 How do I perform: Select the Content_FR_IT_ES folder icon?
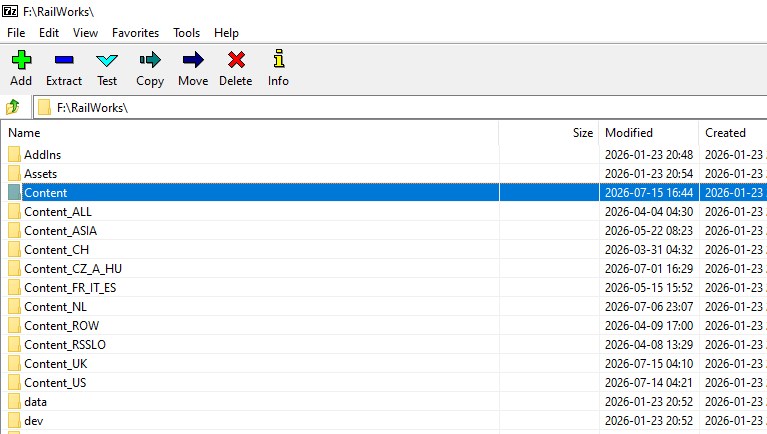point(14,288)
